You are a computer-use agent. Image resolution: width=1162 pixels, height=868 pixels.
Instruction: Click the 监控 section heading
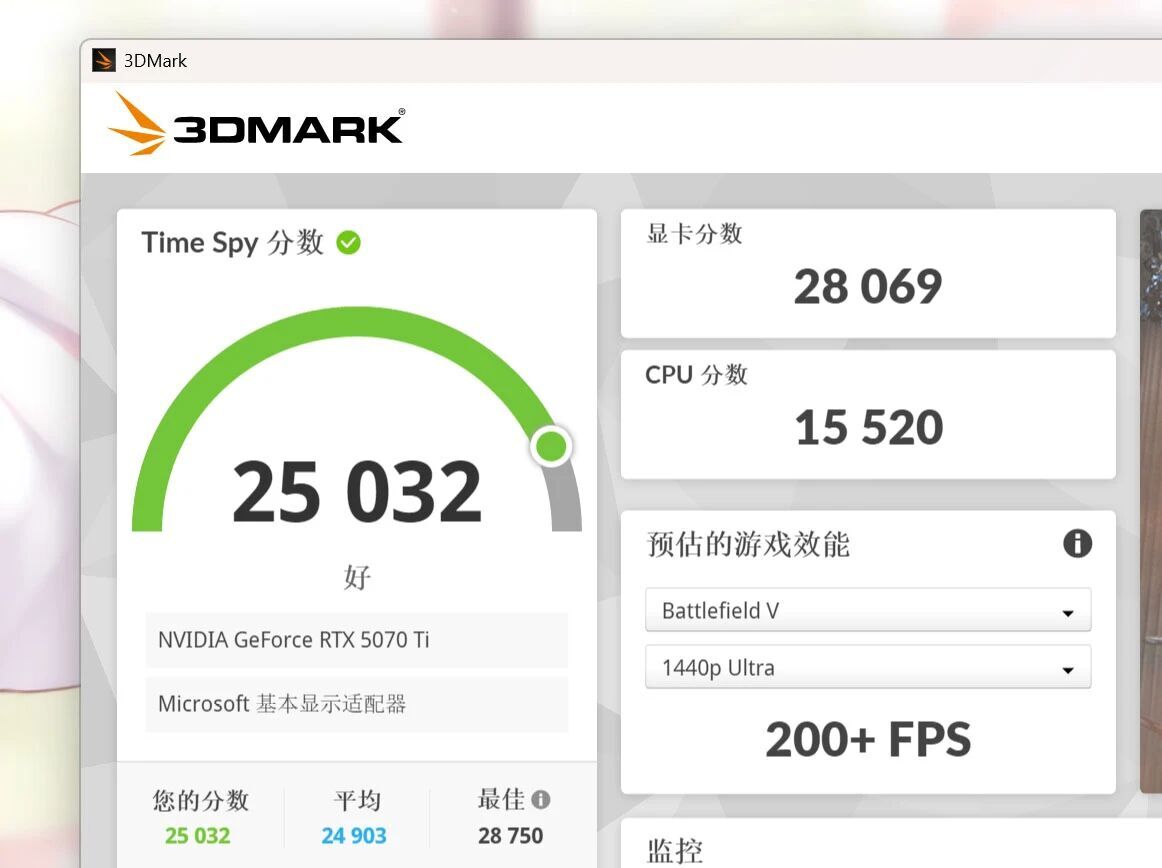coord(674,850)
